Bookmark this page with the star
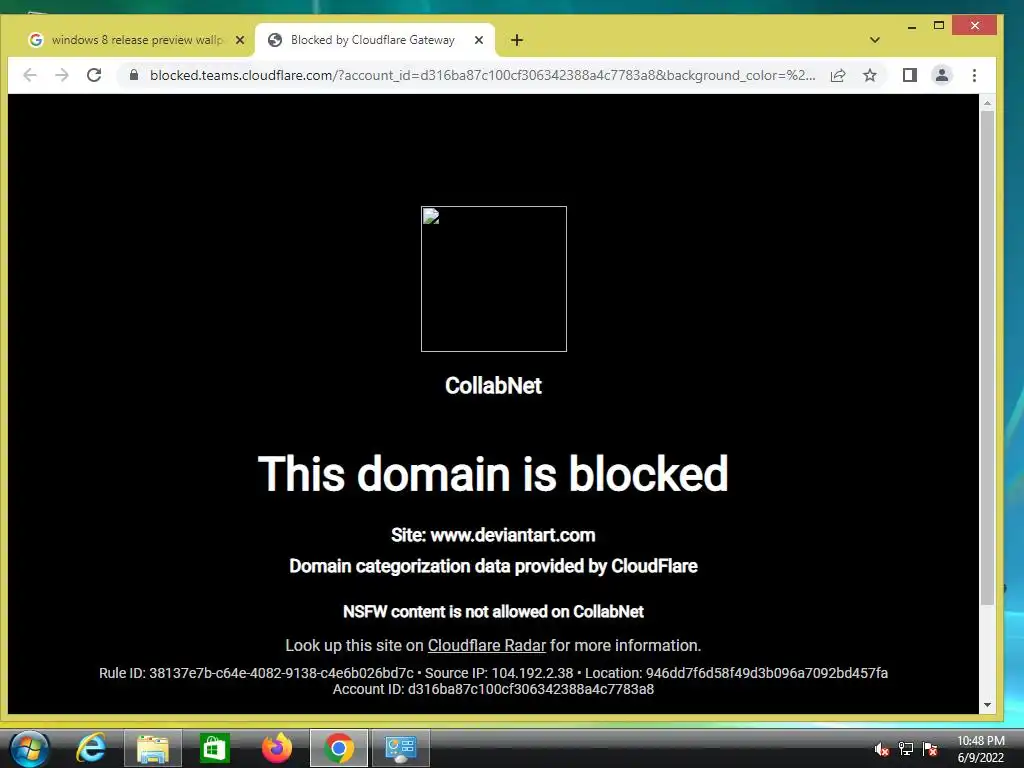Image resolution: width=1024 pixels, height=768 pixels. click(870, 75)
